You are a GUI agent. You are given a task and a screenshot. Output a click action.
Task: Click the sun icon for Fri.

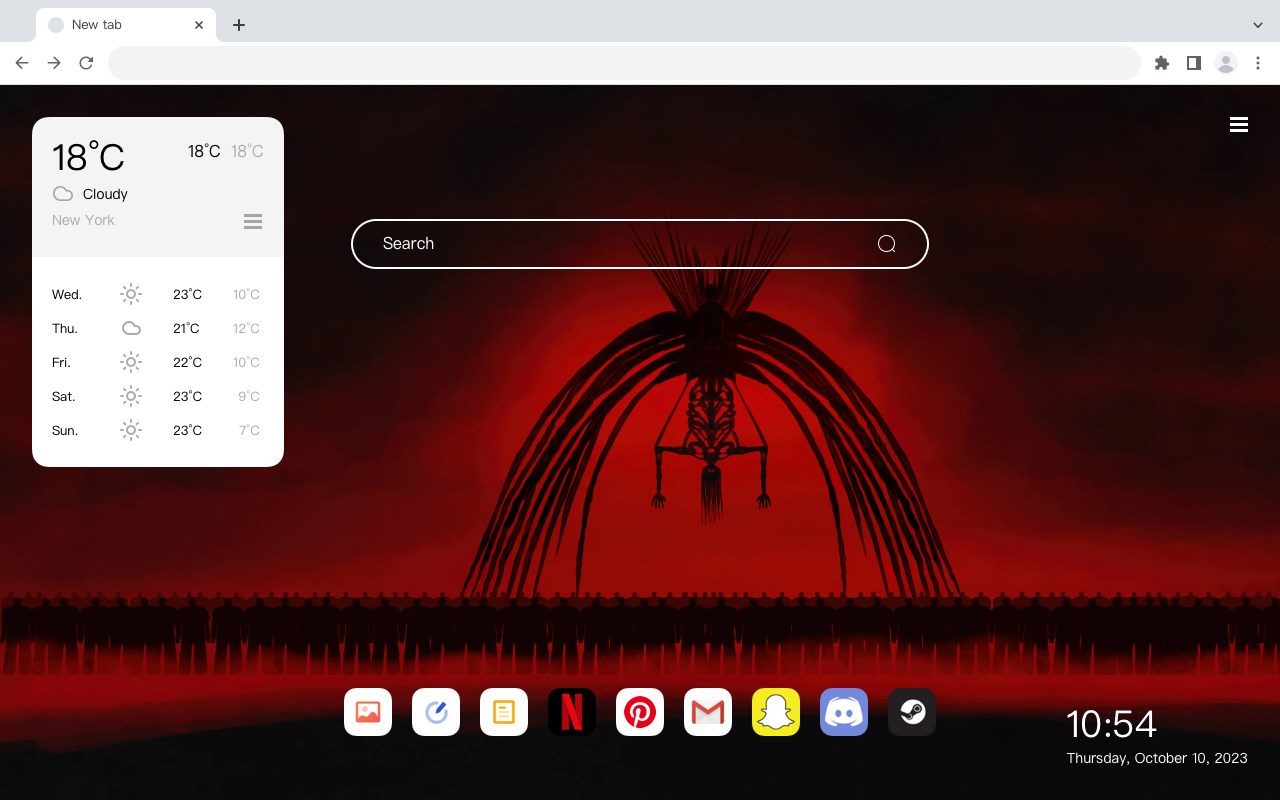(131, 362)
